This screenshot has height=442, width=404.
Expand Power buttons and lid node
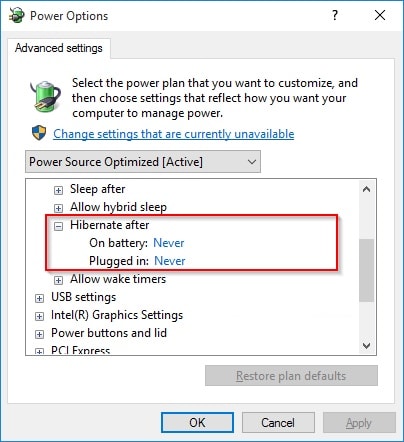click(39, 334)
